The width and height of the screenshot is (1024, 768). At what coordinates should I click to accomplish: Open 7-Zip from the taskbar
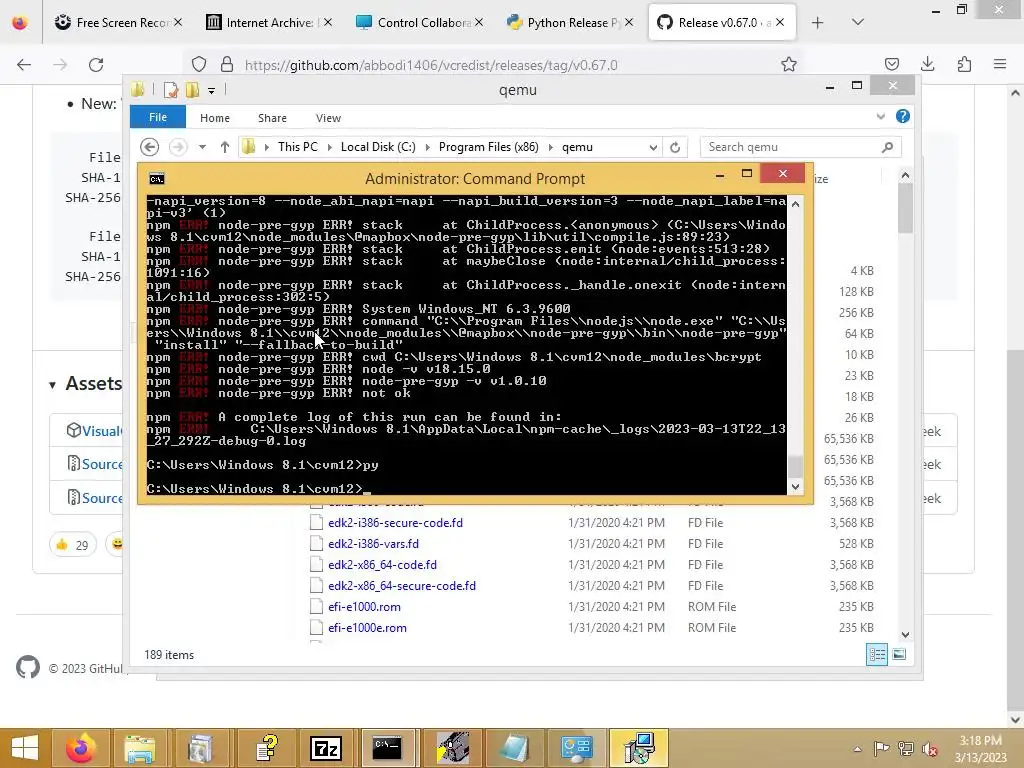pos(326,748)
